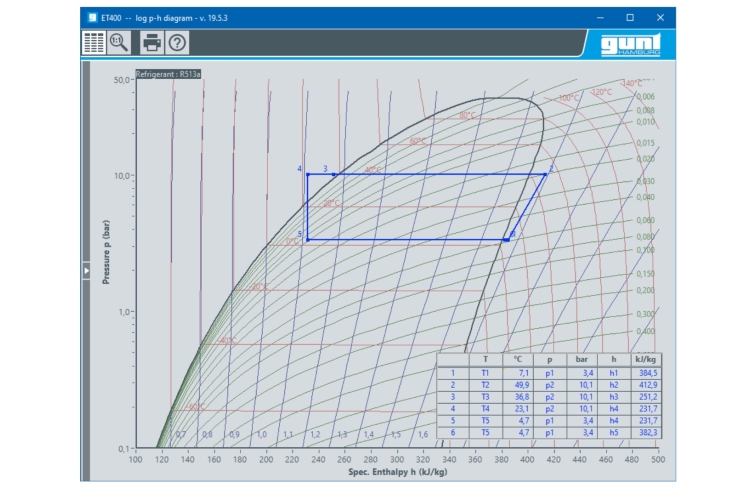Click the 1,6 entropy line label
Screen dimensions: 755x488
[423, 434]
